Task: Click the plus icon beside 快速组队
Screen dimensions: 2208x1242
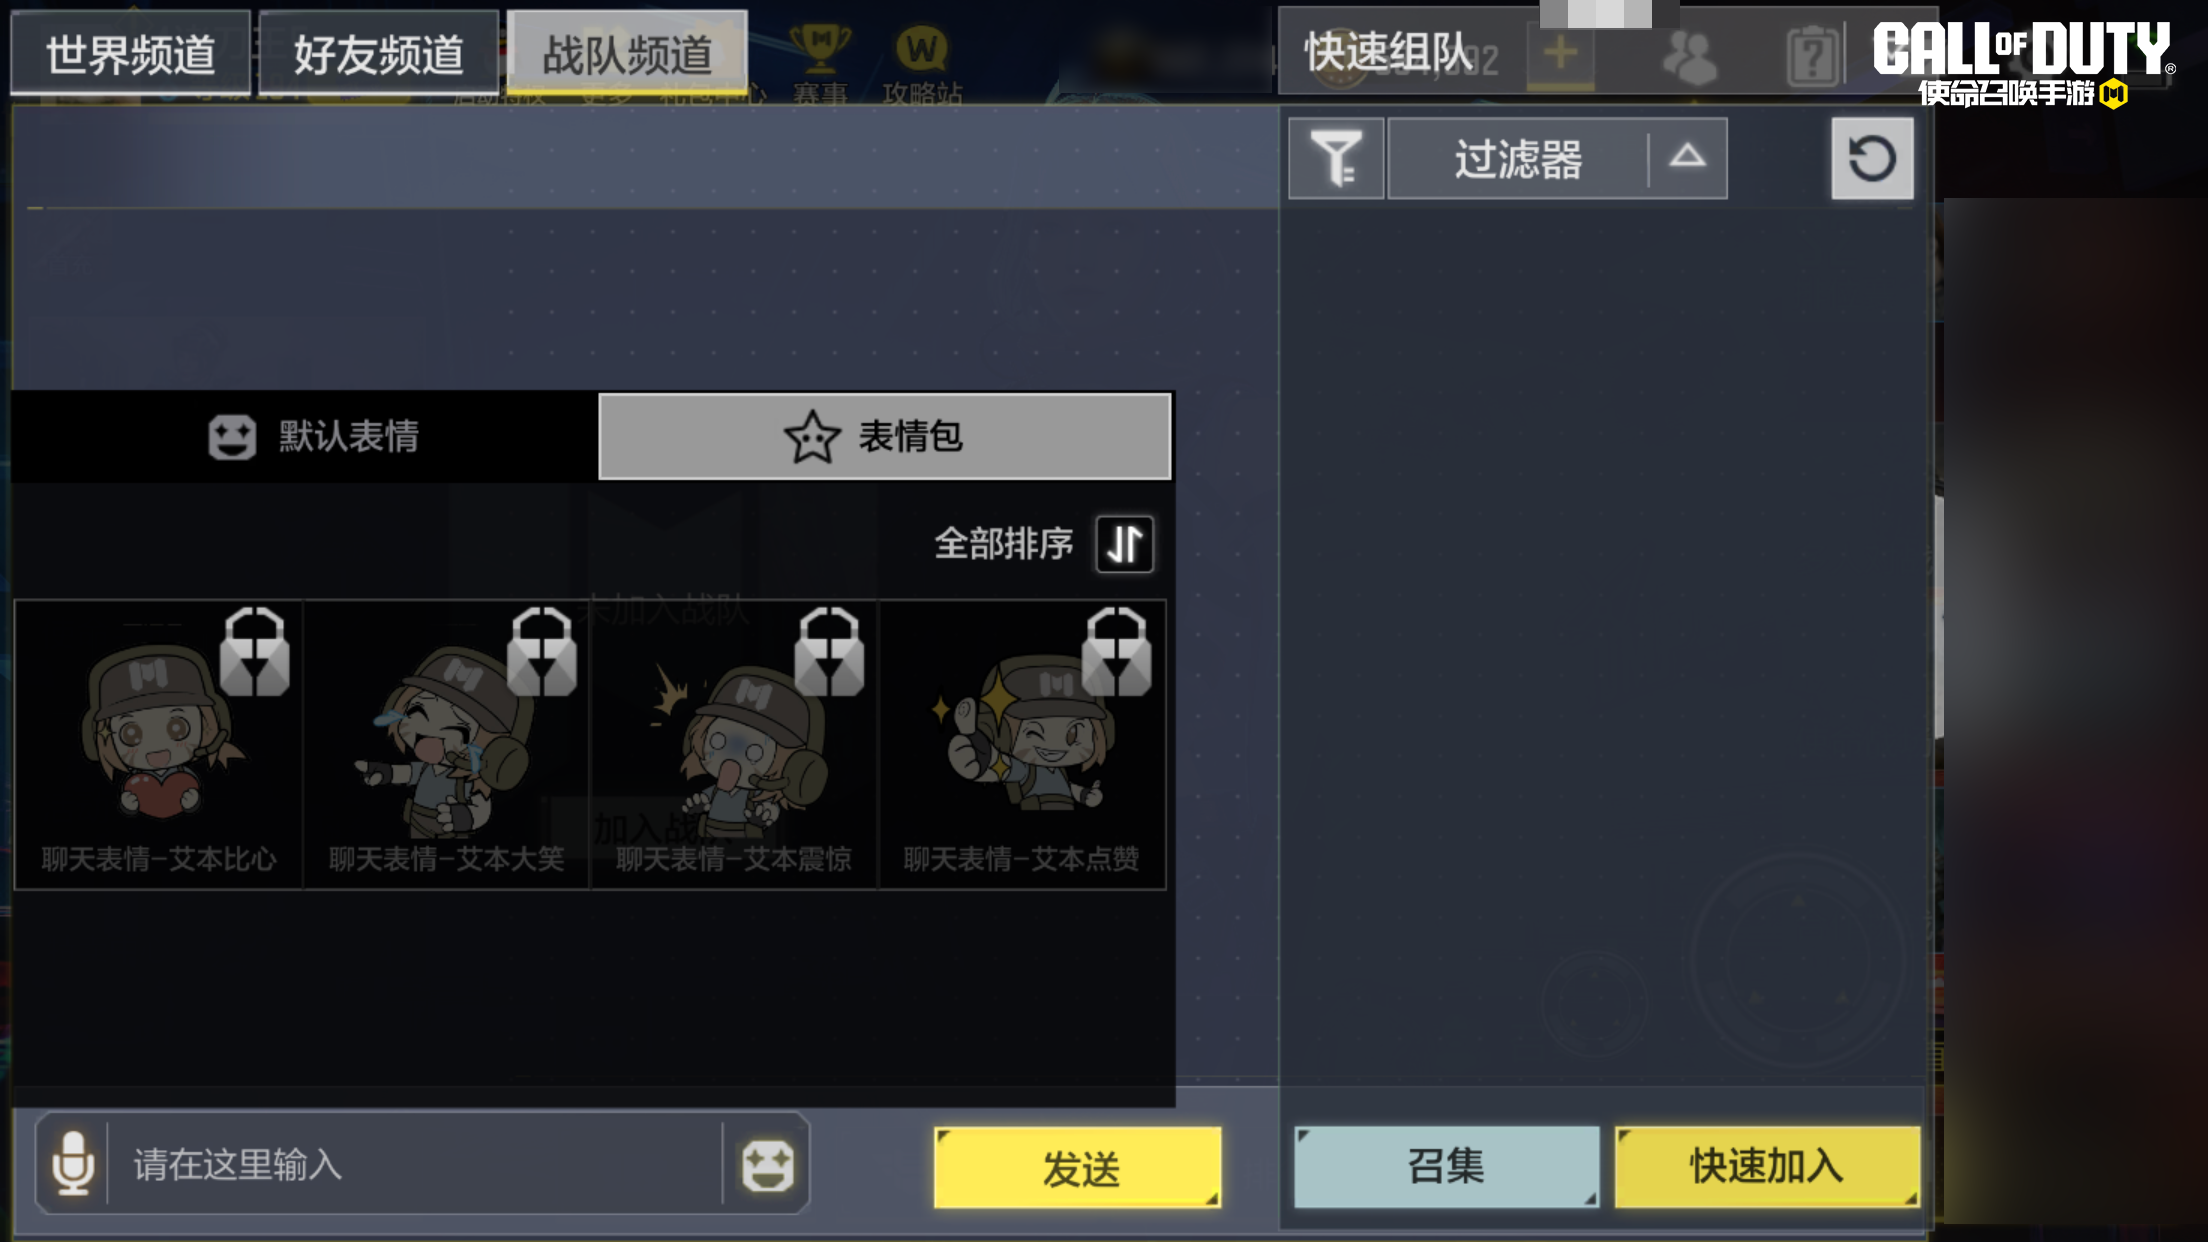Action: [x=1560, y=54]
